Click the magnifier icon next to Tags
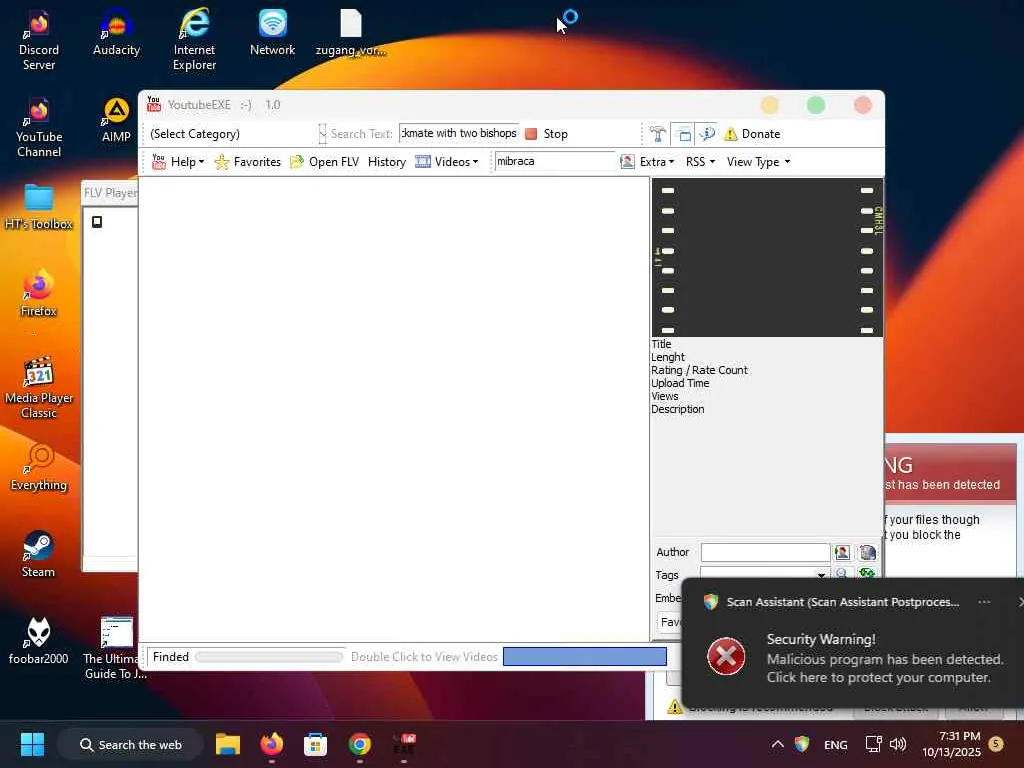This screenshot has height=768, width=1024. tap(842, 573)
